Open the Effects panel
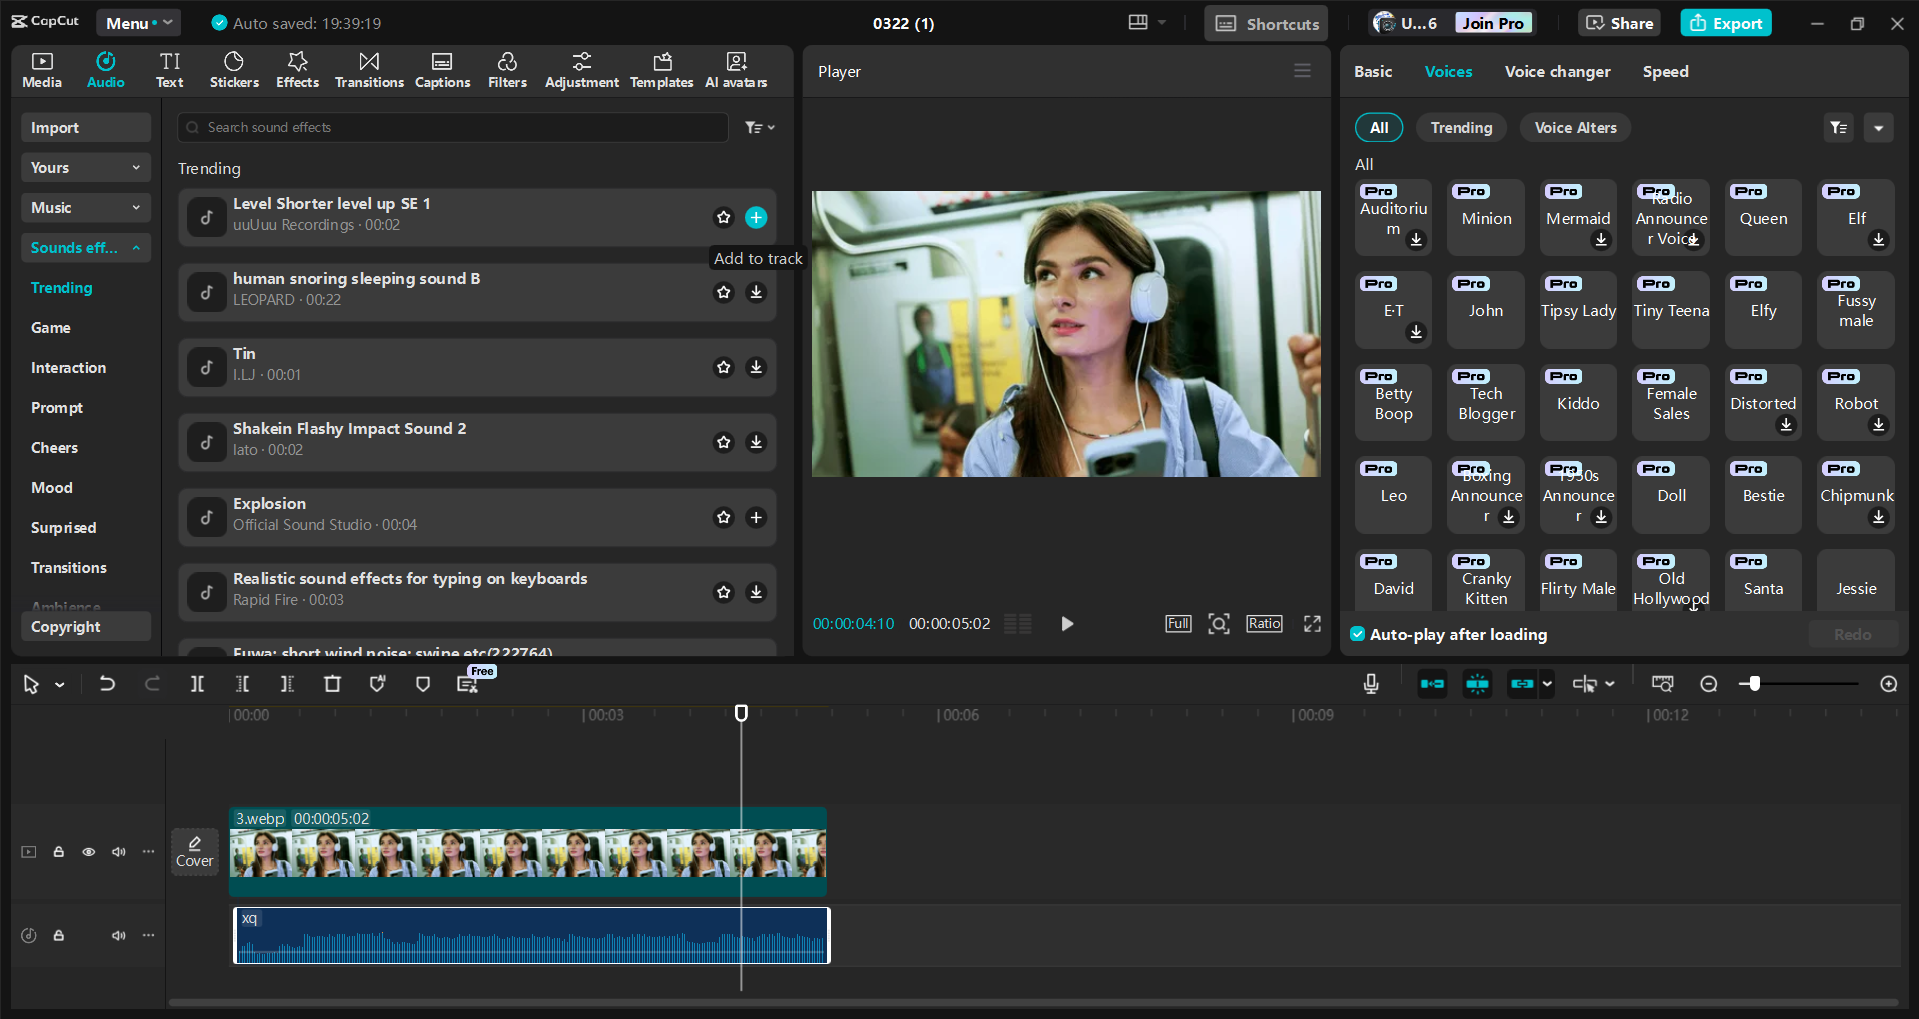 pos(297,69)
